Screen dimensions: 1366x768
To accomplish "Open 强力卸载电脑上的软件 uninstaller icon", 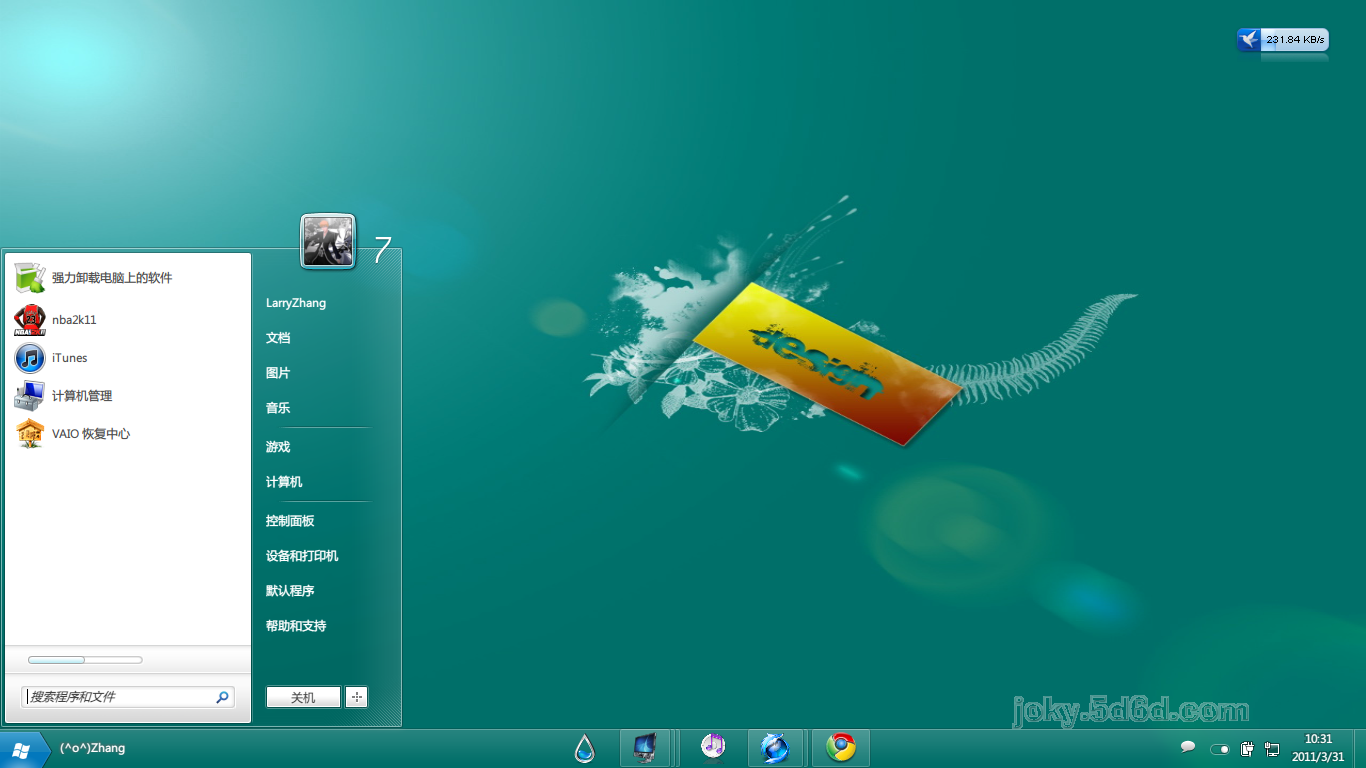I will click(30, 278).
